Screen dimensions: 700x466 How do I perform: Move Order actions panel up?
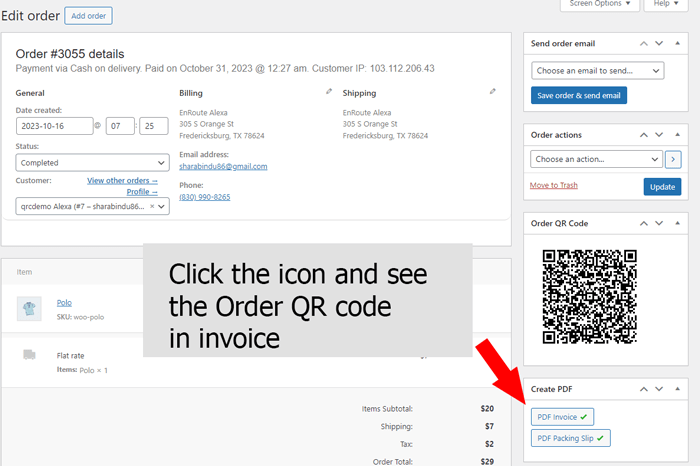point(643,135)
